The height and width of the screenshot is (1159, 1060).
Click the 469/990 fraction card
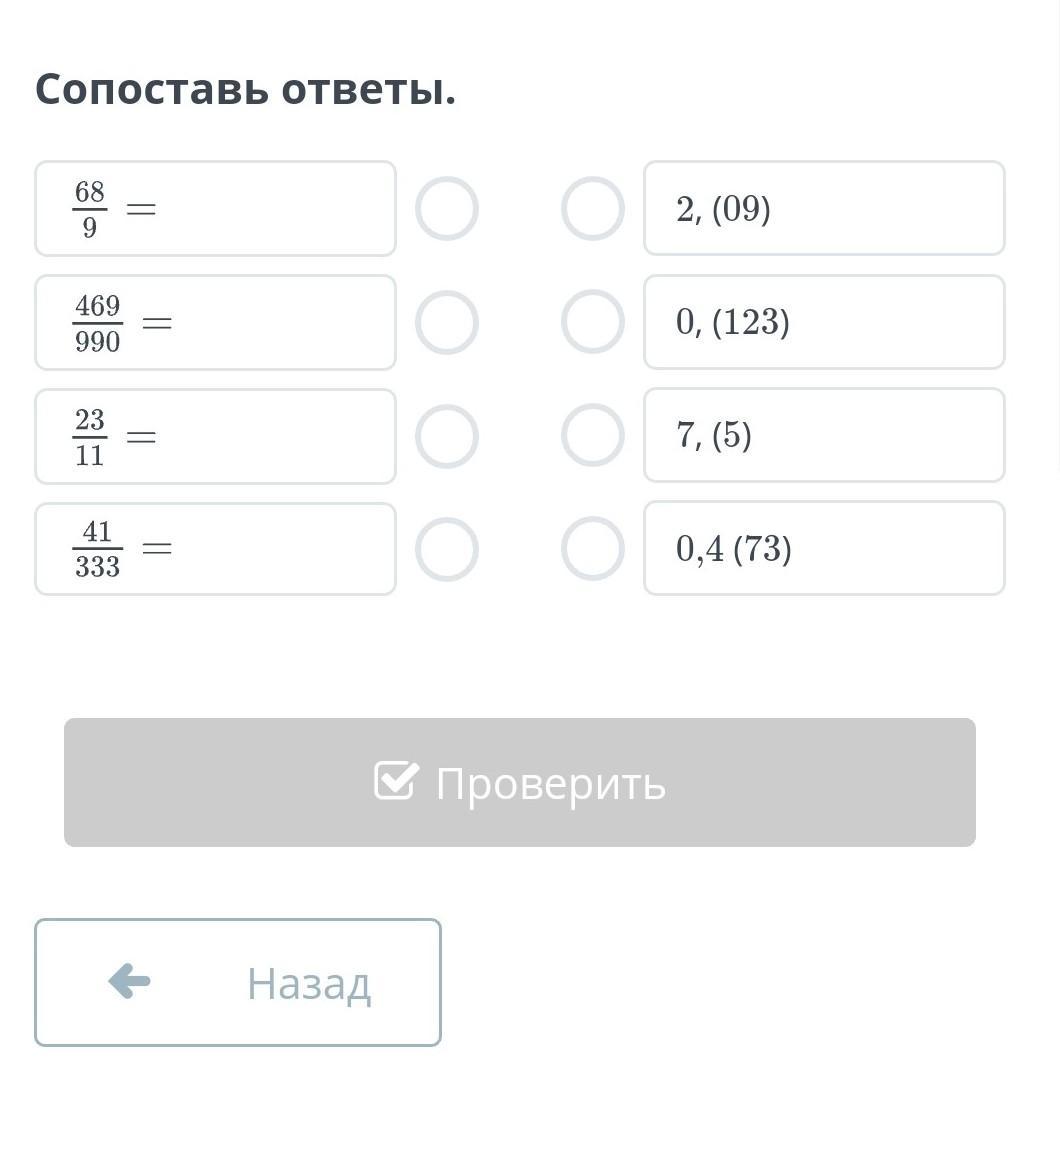point(215,323)
